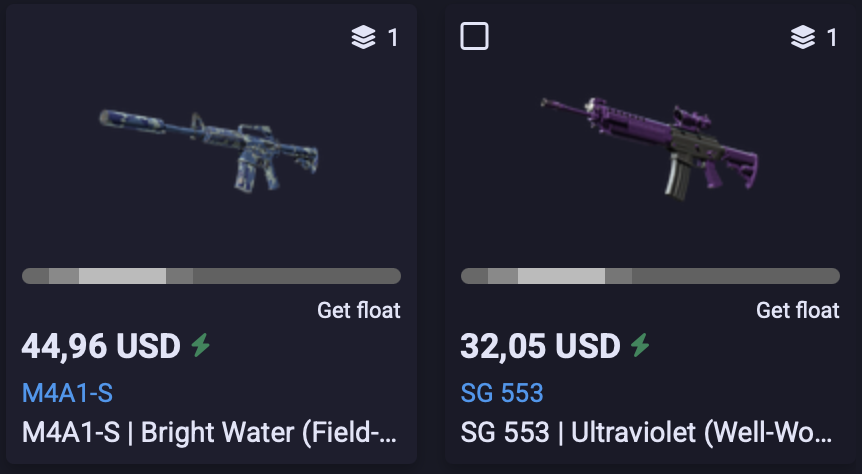Click stack count 1 on M4A1-S card

click(393, 38)
